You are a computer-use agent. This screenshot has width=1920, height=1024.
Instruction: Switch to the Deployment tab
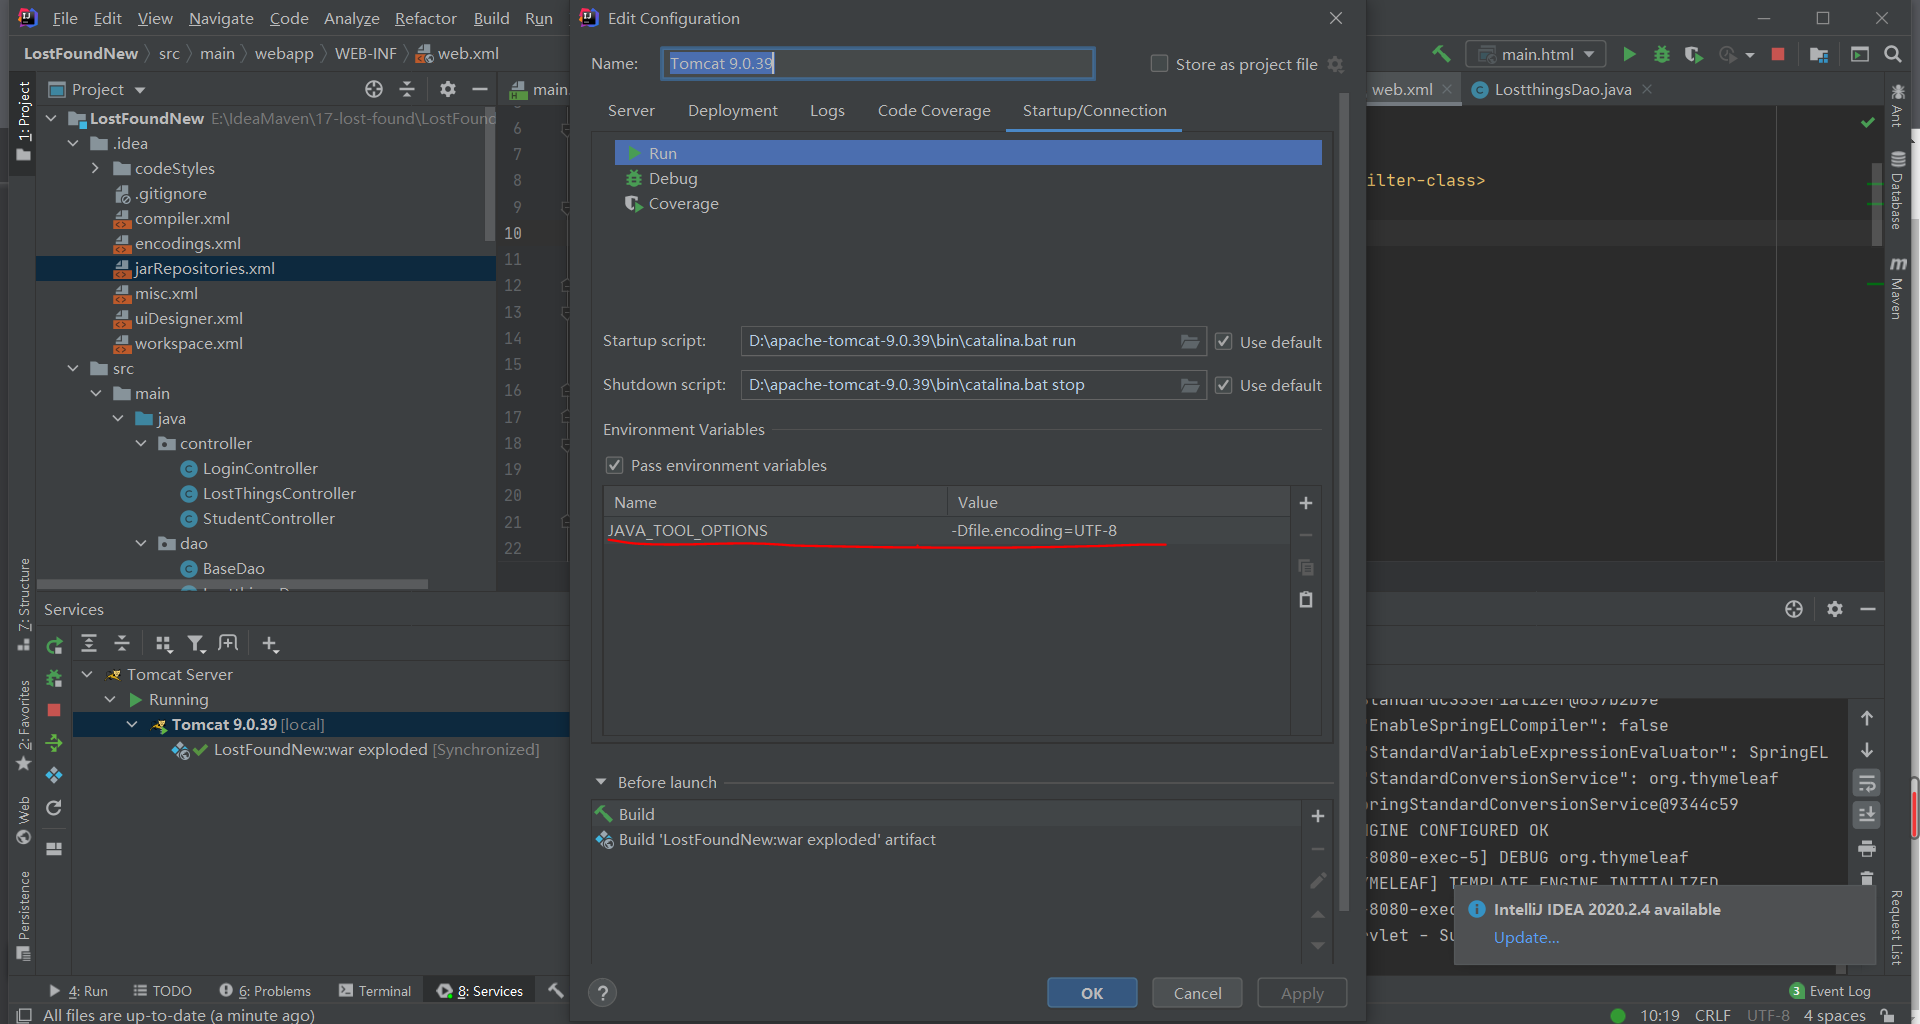(x=732, y=111)
